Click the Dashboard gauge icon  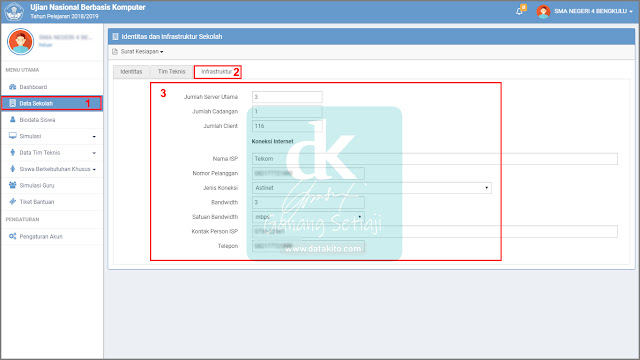pyautogui.click(x=13, y=87)
